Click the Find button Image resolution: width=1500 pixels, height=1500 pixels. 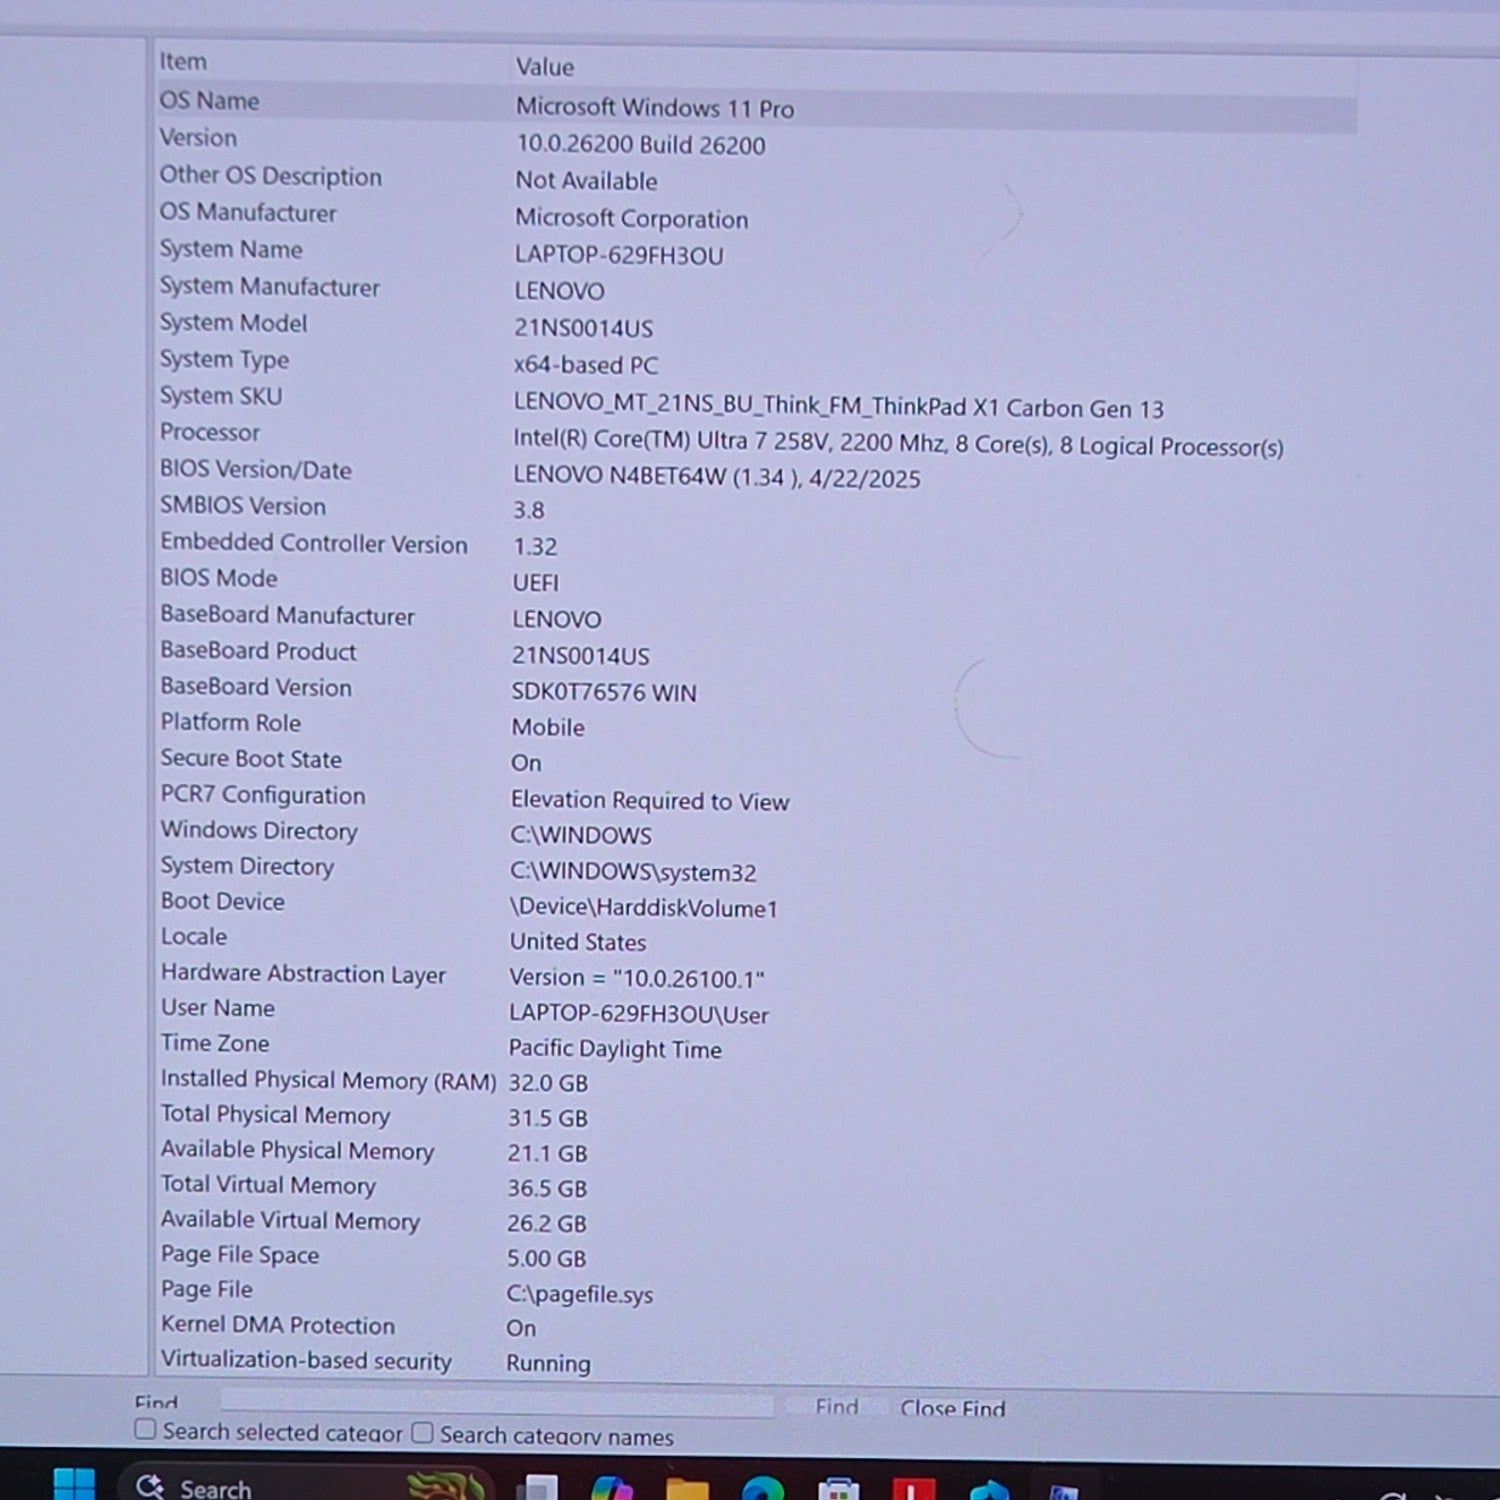tap(837, 1407)
